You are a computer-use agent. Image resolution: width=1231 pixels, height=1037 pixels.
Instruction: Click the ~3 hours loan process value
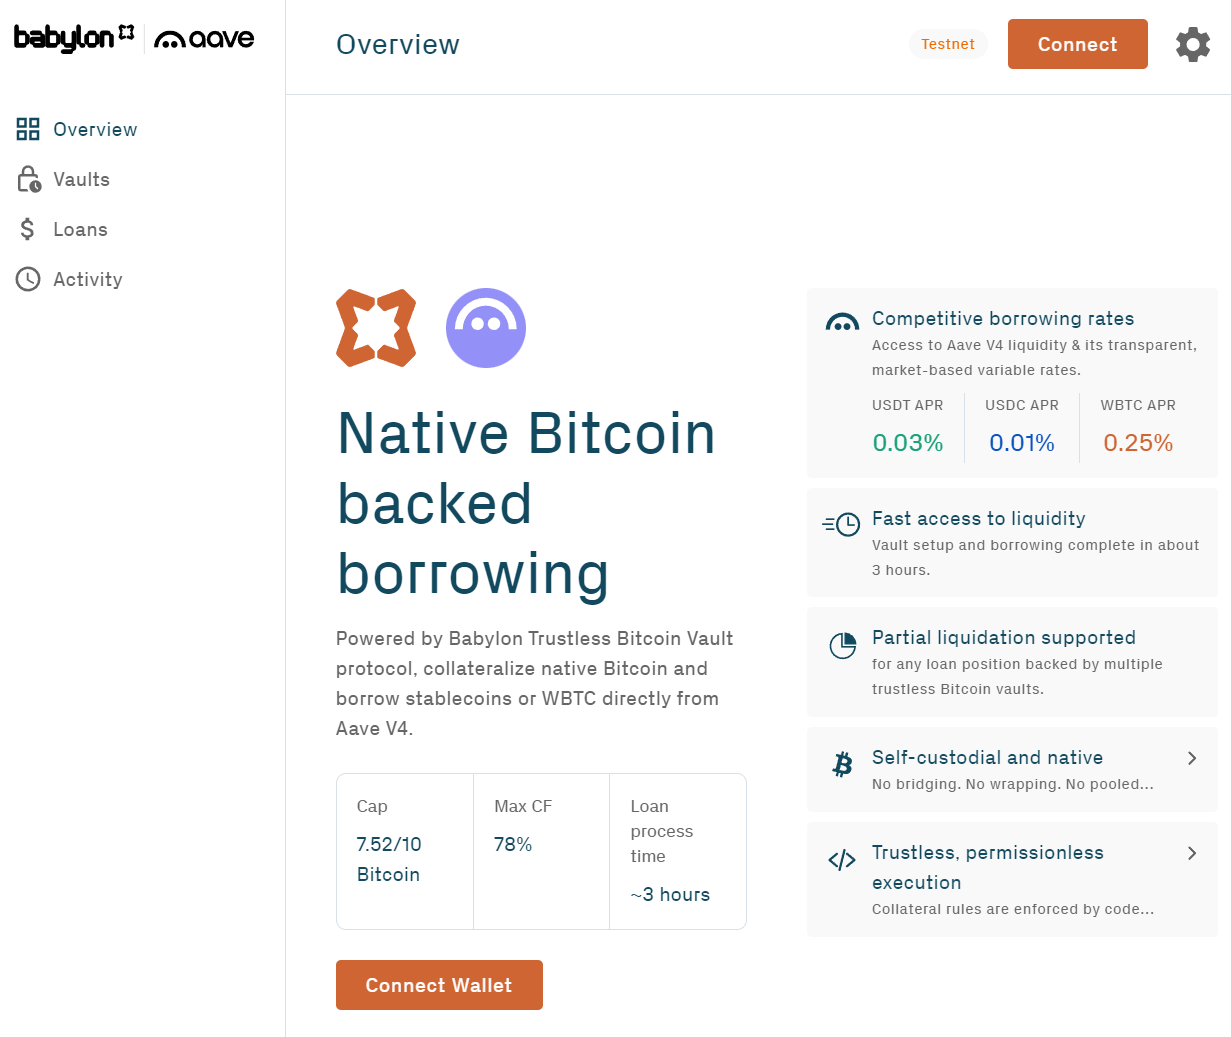[670, 894]
